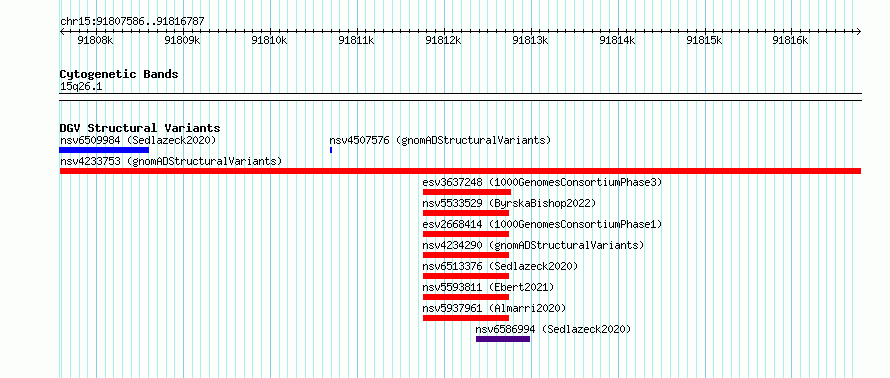Open nsv6513376 (Sedlazeck2020) label

(x=500, y=266)
